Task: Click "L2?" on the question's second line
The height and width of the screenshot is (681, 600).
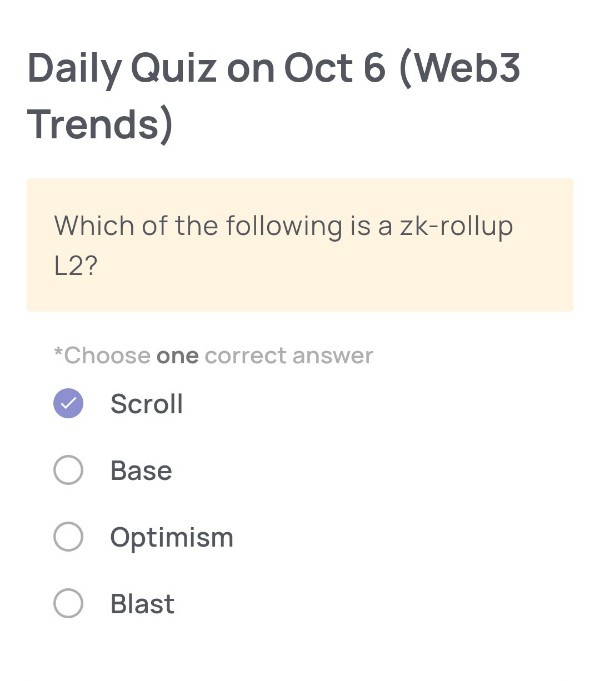Action: pyautogui.click(x=75, y=268)
